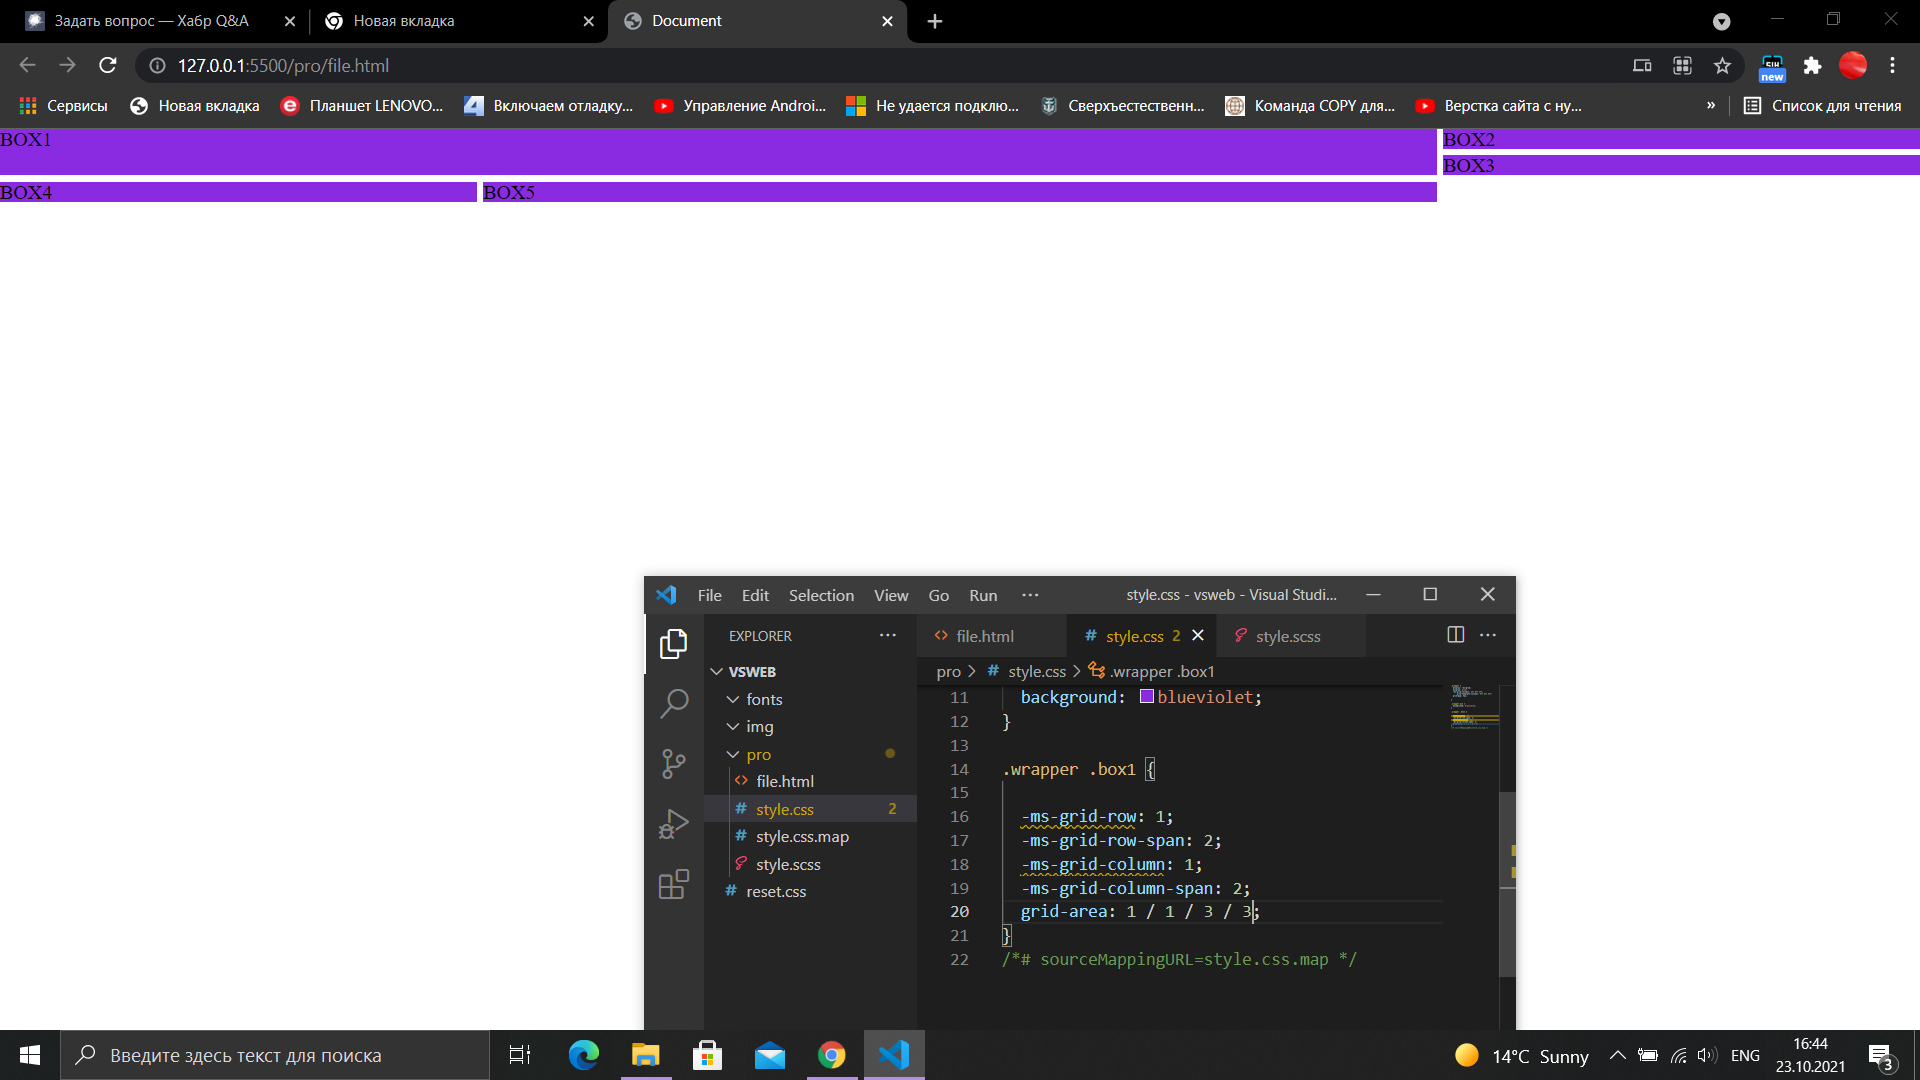The width and height of the screenshot is (1920, 1080).
Task: Open Explorer panel ellipsis menu
Action: (888, 635)
